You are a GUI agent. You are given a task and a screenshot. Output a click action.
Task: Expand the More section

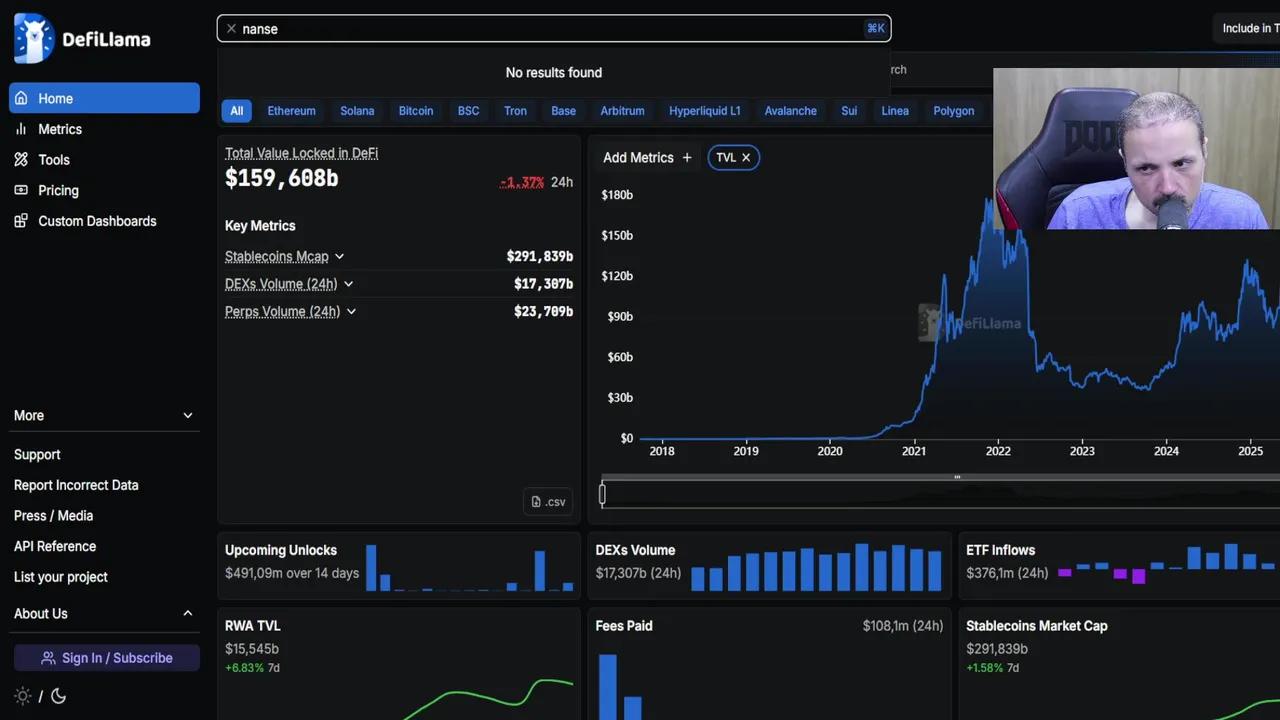[104, 415]
